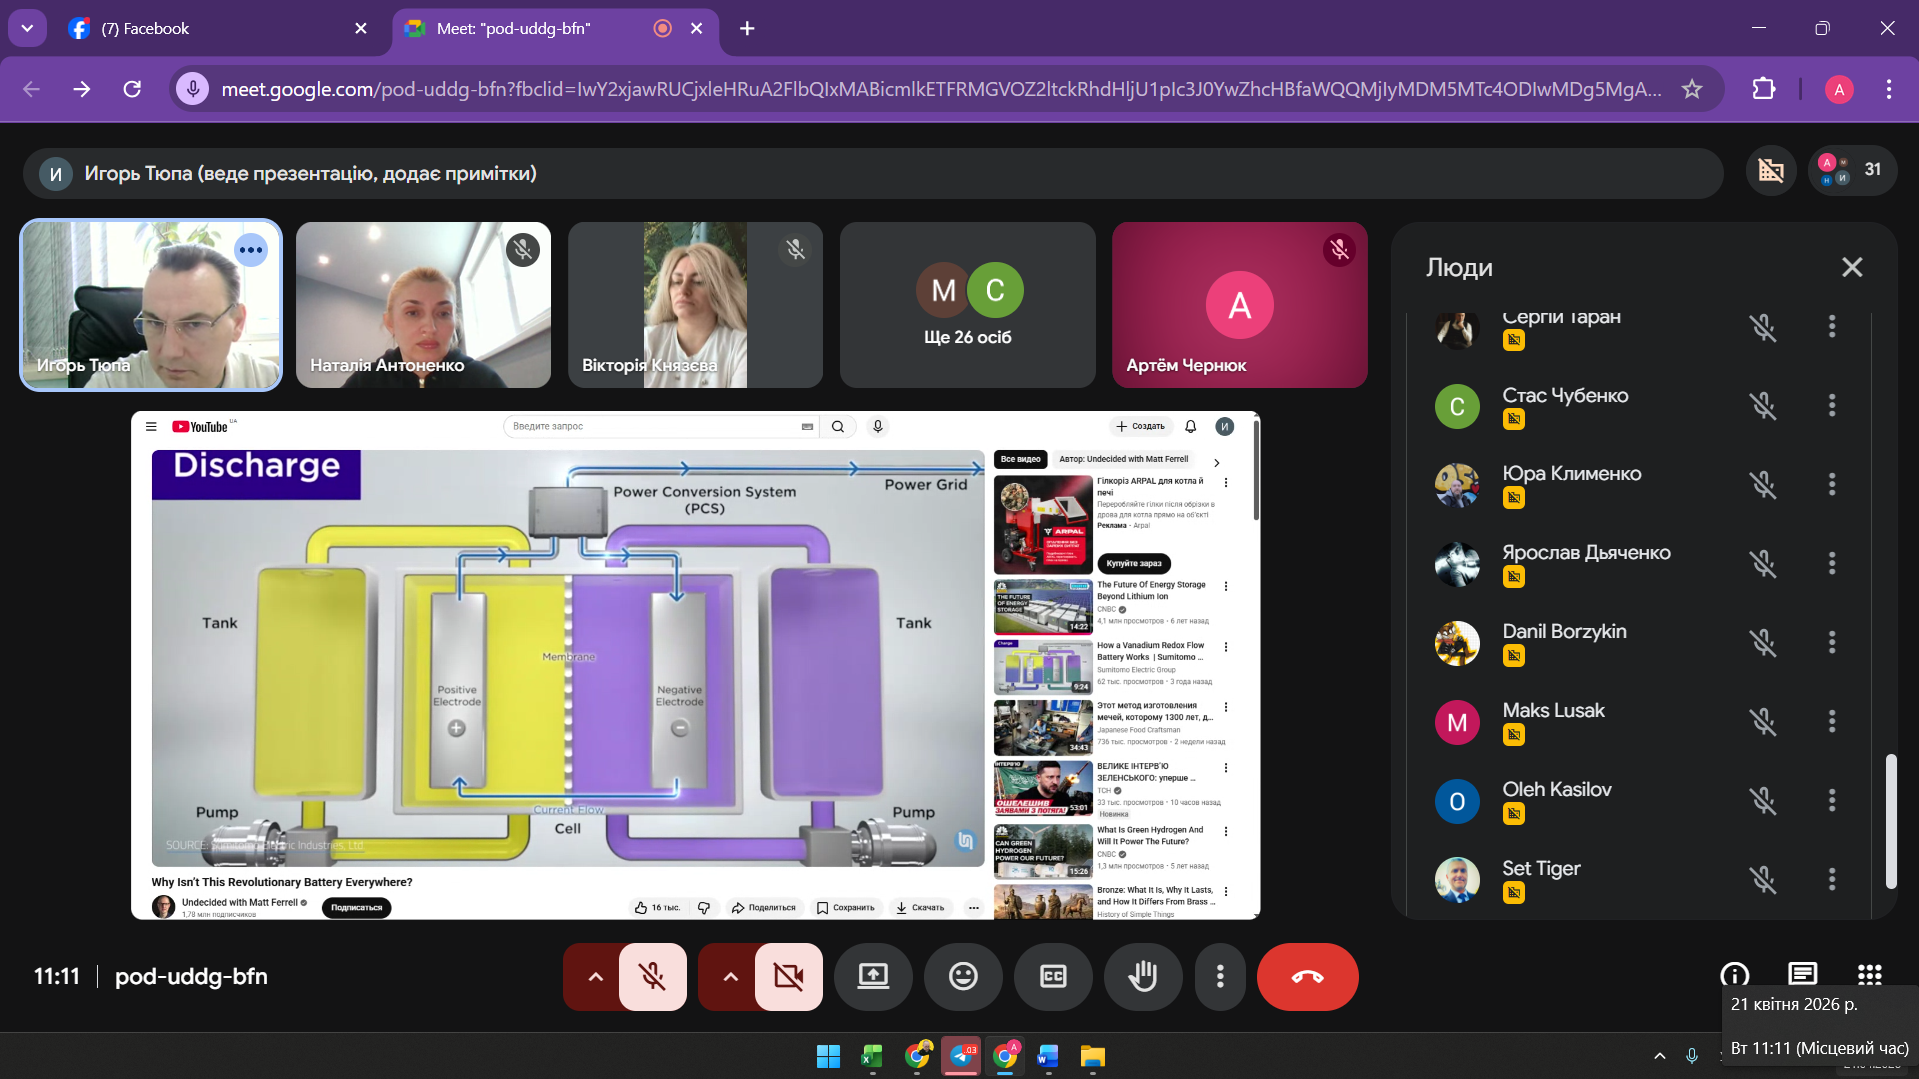Click Set Tiger's name in the list
The image size is (1919, 1079).
click(x=1541, y=868)
